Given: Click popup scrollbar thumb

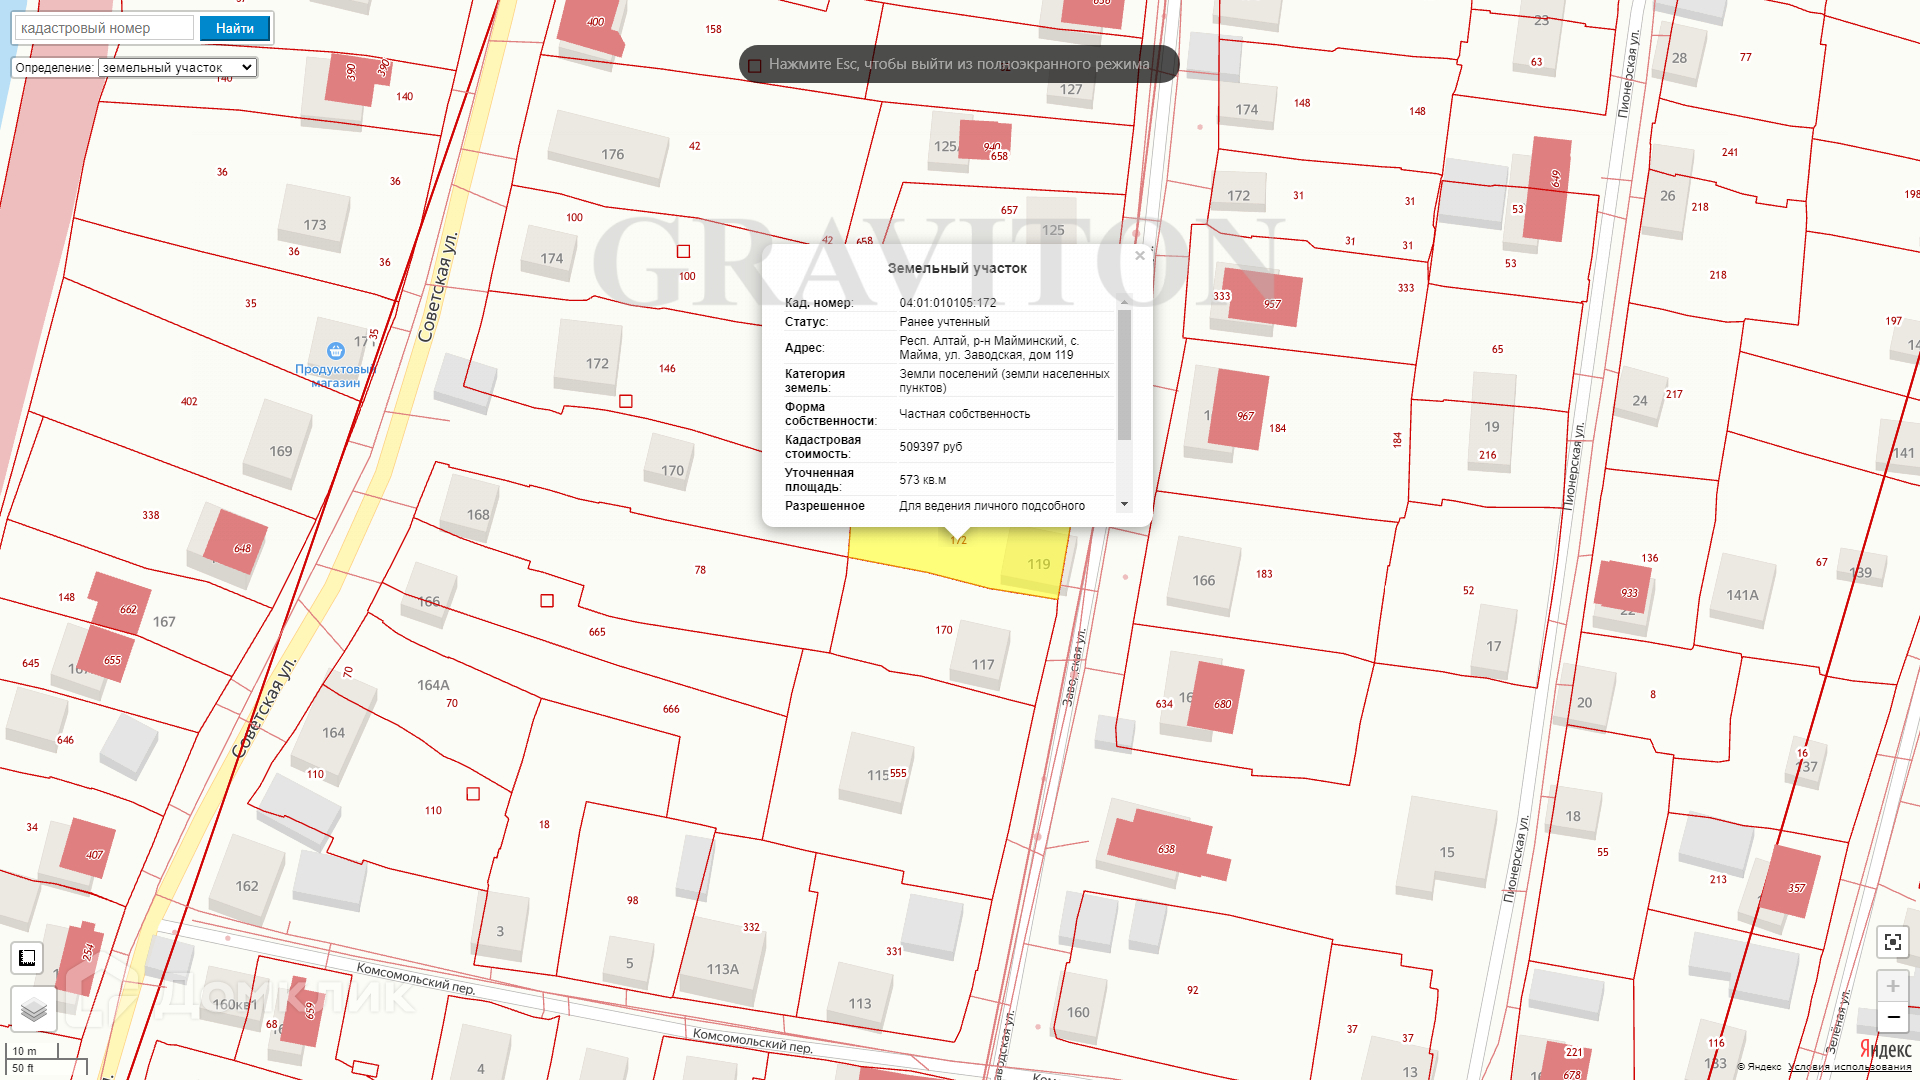Looking at the screenshot, I should (1124, 375).
